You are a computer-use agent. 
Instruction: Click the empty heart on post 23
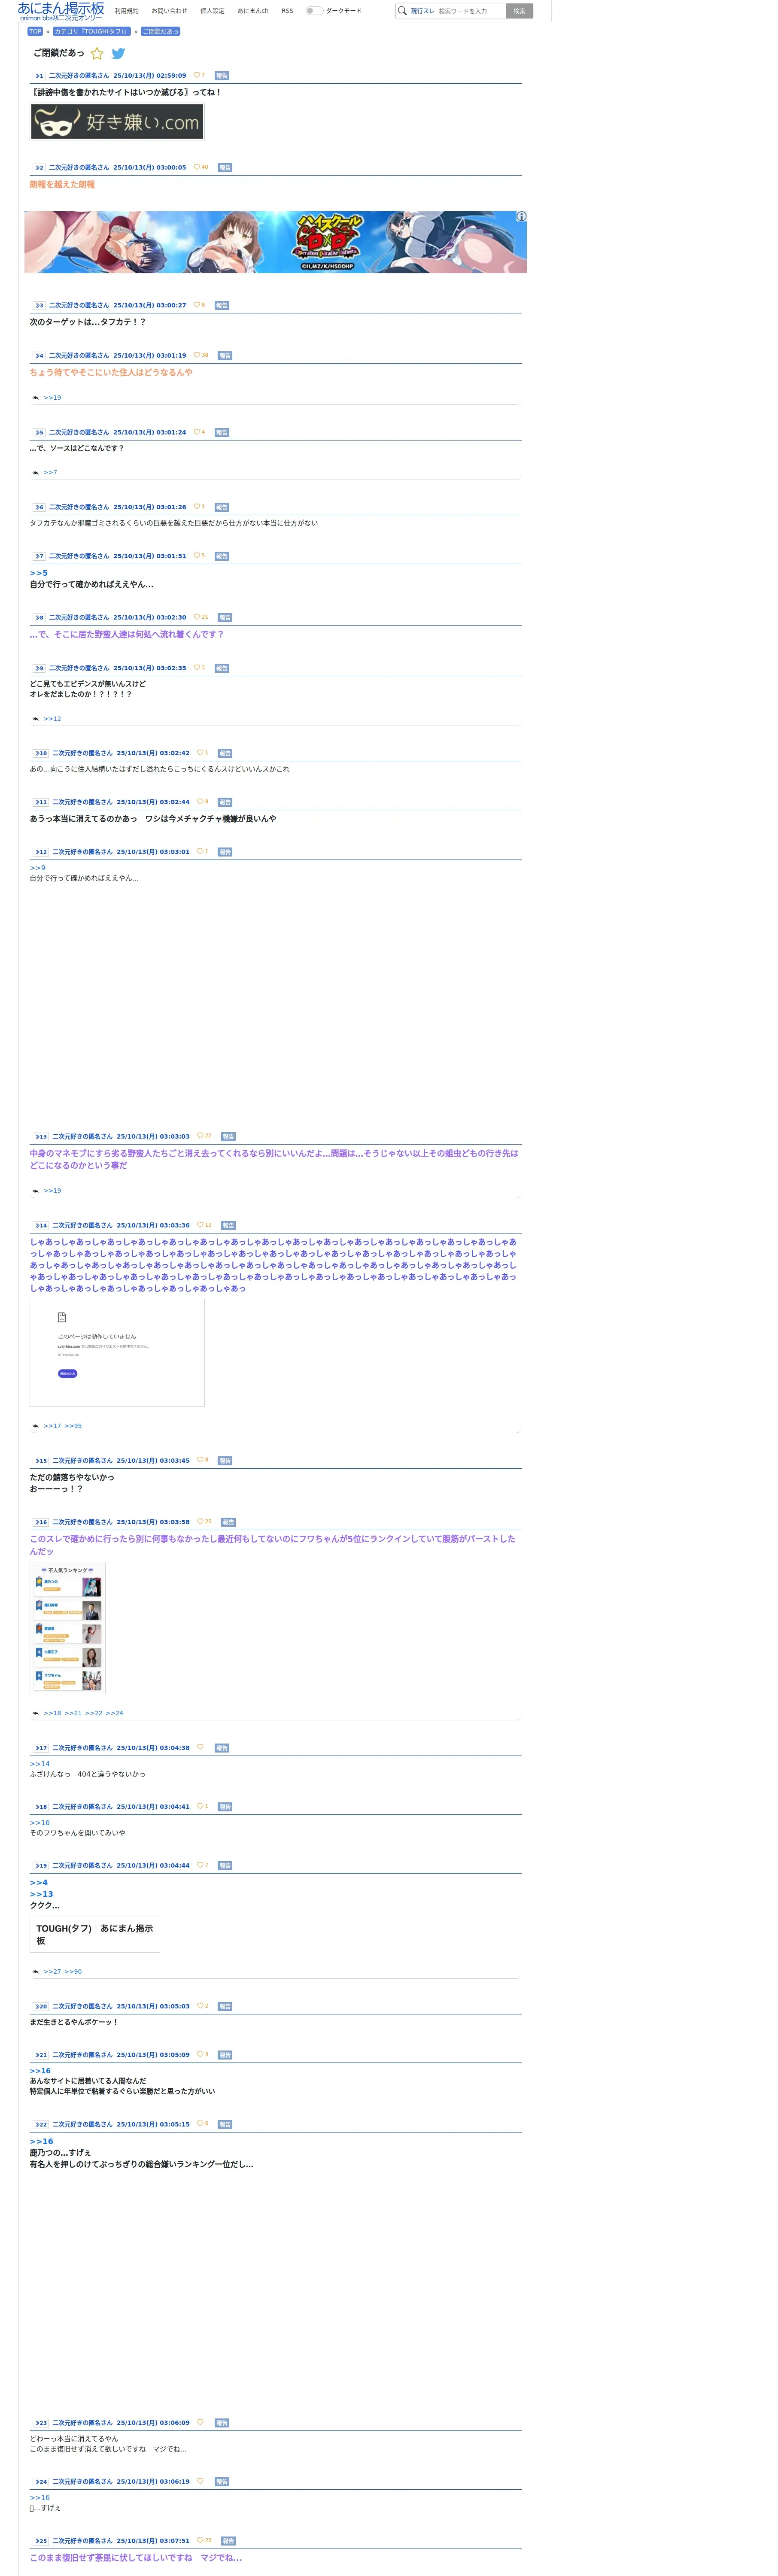200,2422
